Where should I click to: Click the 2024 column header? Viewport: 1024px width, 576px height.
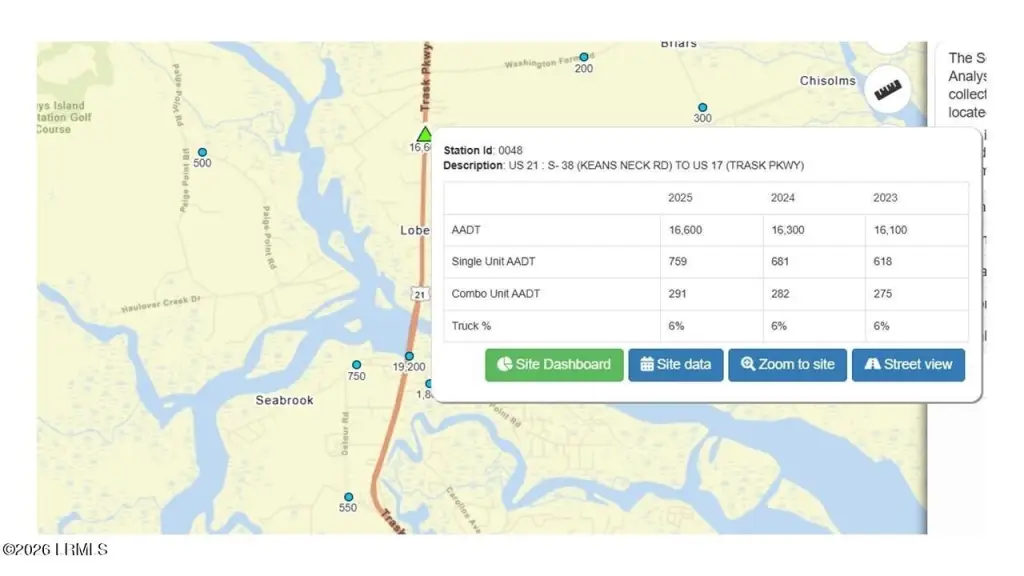[x=782, y=198]
